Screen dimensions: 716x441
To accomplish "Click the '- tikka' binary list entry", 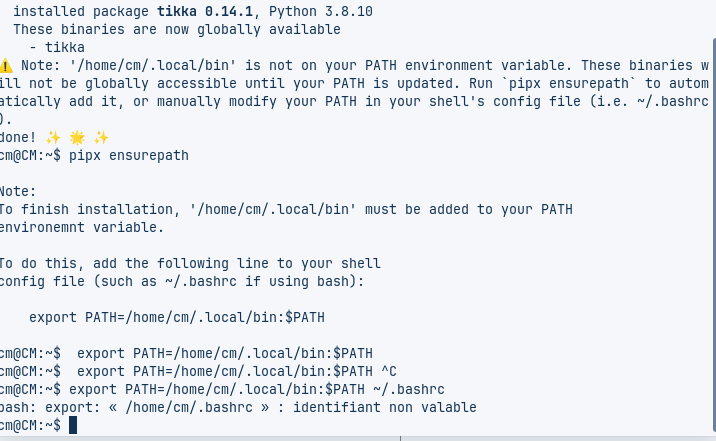I will pyautogui.click(x=57, y=47).
